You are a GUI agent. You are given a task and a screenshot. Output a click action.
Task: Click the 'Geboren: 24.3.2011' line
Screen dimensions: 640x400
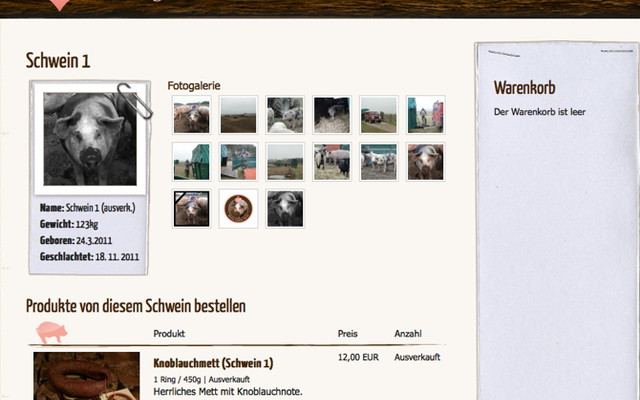(76, 240)
